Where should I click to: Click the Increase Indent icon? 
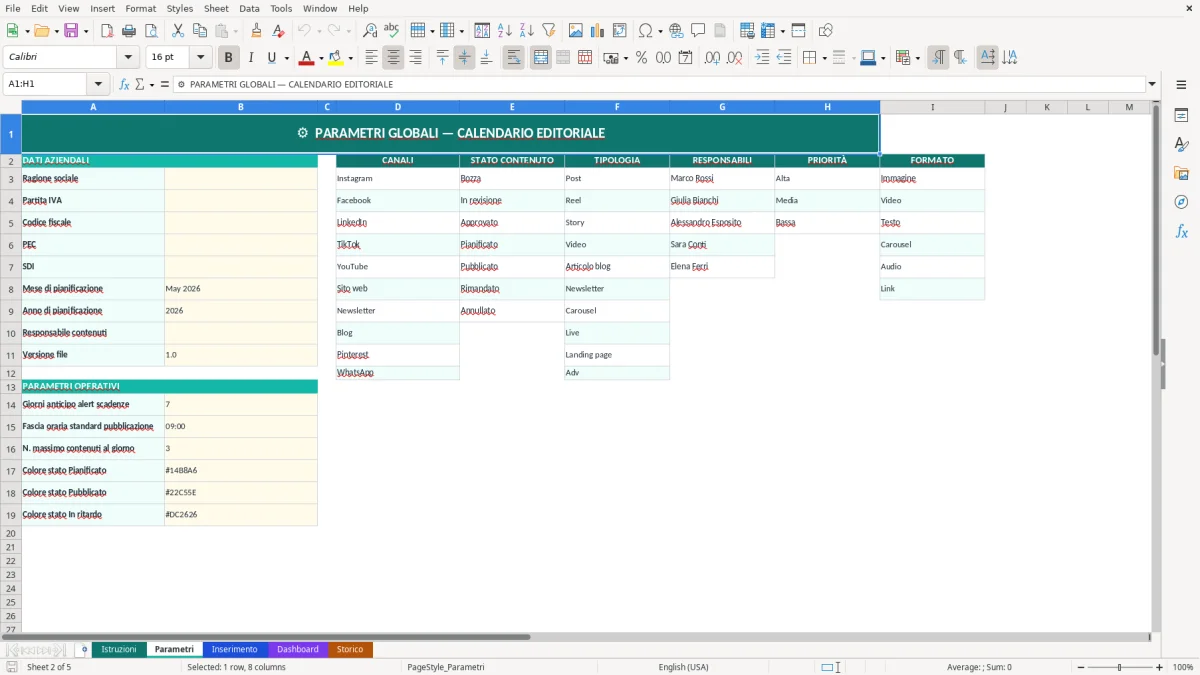pos(762,58)
